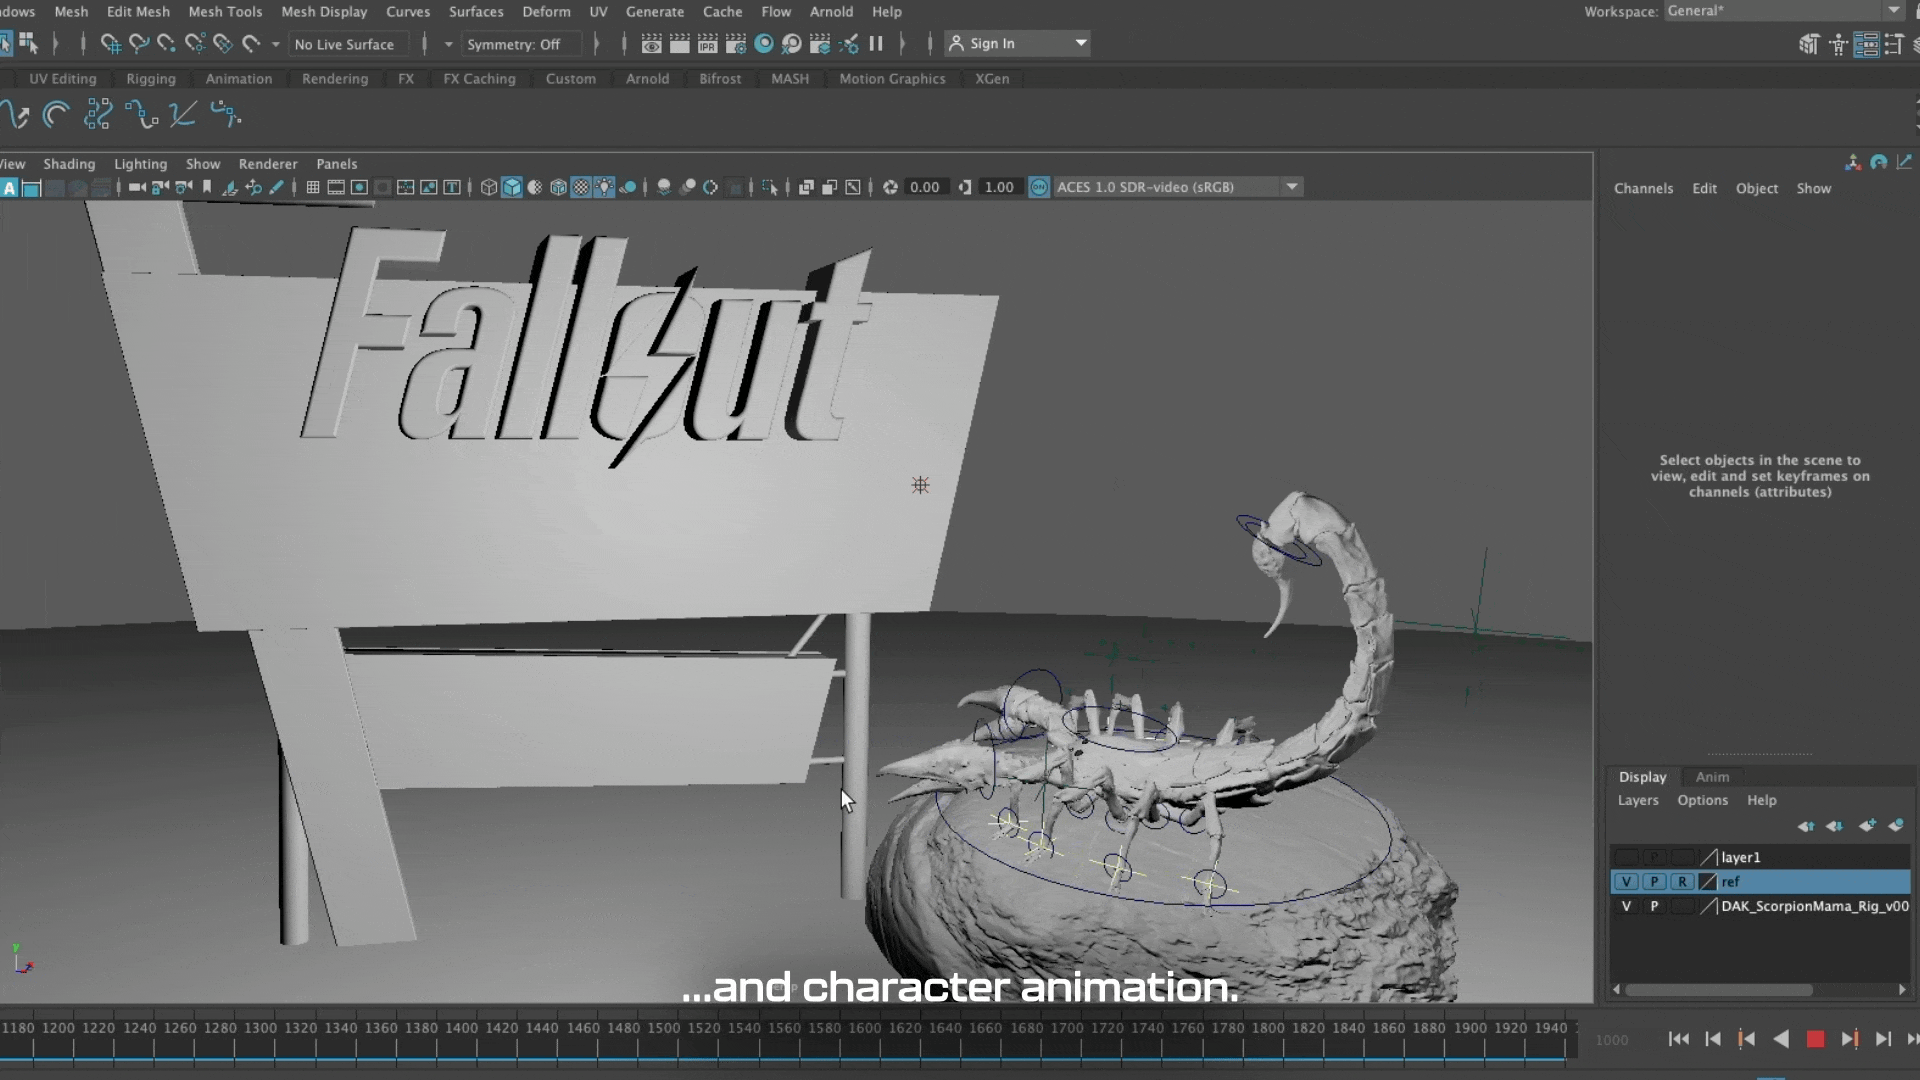The width and height of the screenshot is (1920, 1080).
Task: Open the Sign In dropdown
Action: (1017, 44)
